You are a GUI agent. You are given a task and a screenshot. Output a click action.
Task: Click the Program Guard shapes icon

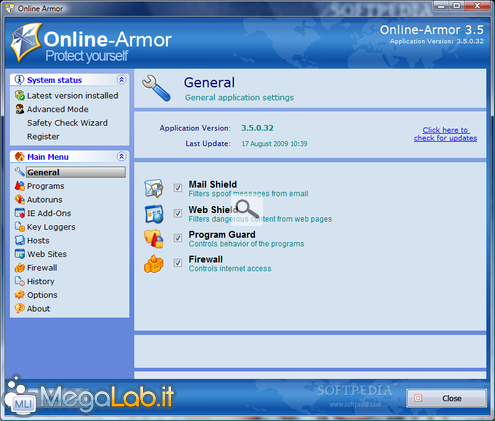tap(154, 239)
